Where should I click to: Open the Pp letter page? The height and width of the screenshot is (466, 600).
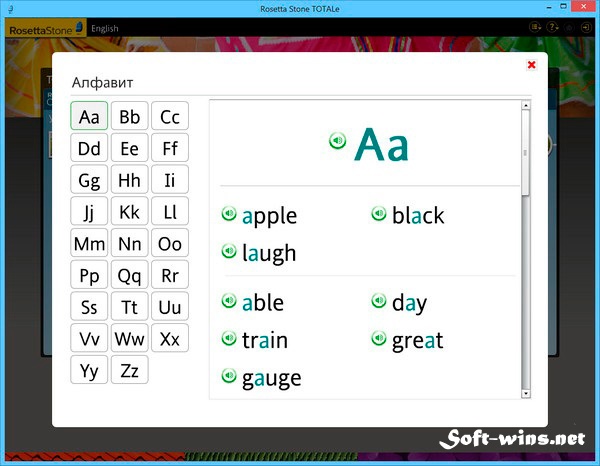click(89, 275)
